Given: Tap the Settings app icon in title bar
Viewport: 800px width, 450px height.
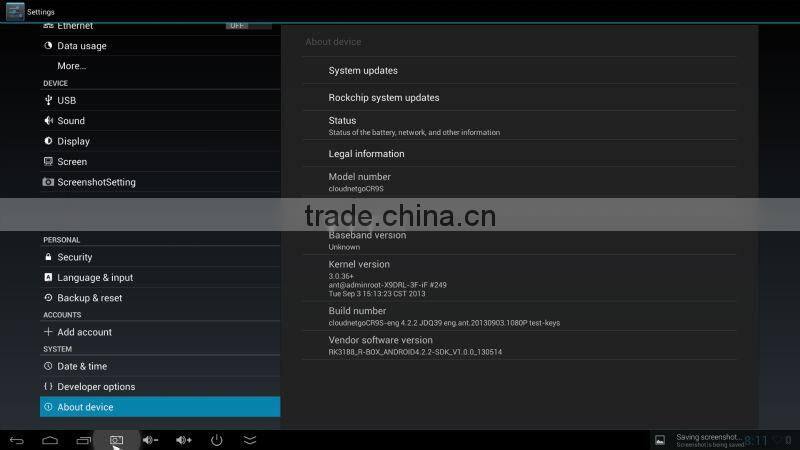Looking at the screenshot, I should coord(15,11).
